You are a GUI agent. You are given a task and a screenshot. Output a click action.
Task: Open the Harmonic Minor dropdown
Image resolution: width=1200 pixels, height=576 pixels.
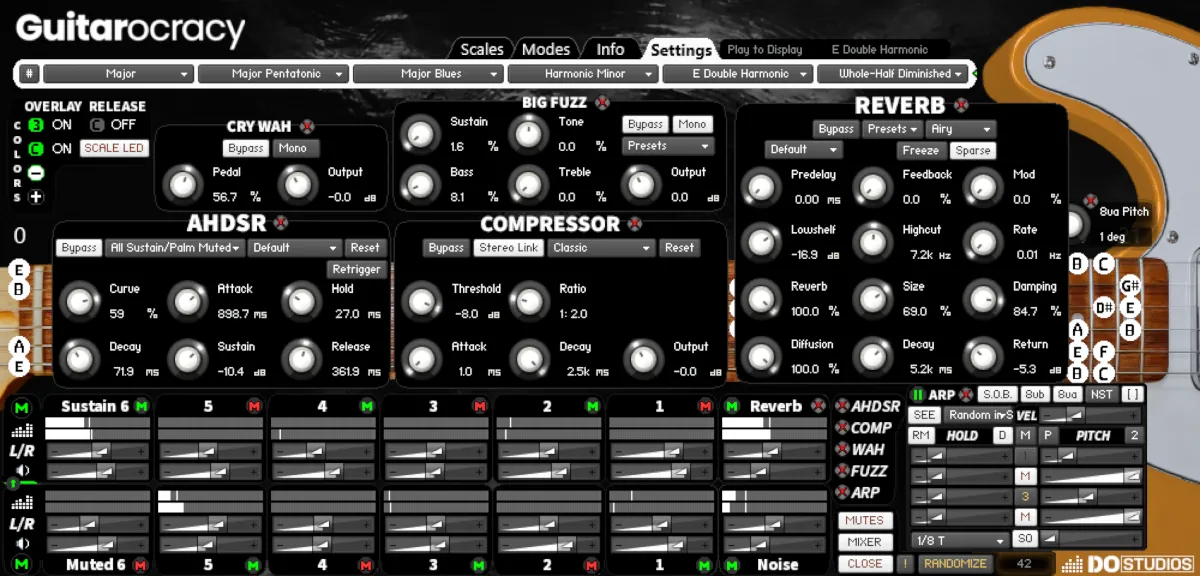tap(583, 74)
